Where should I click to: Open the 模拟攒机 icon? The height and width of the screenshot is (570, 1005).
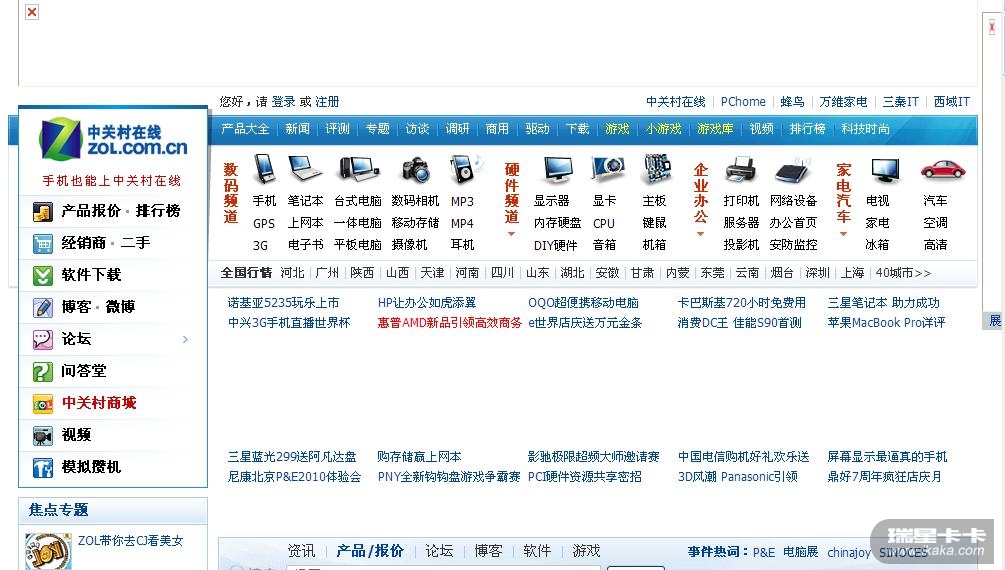click(x=43, y=467)
